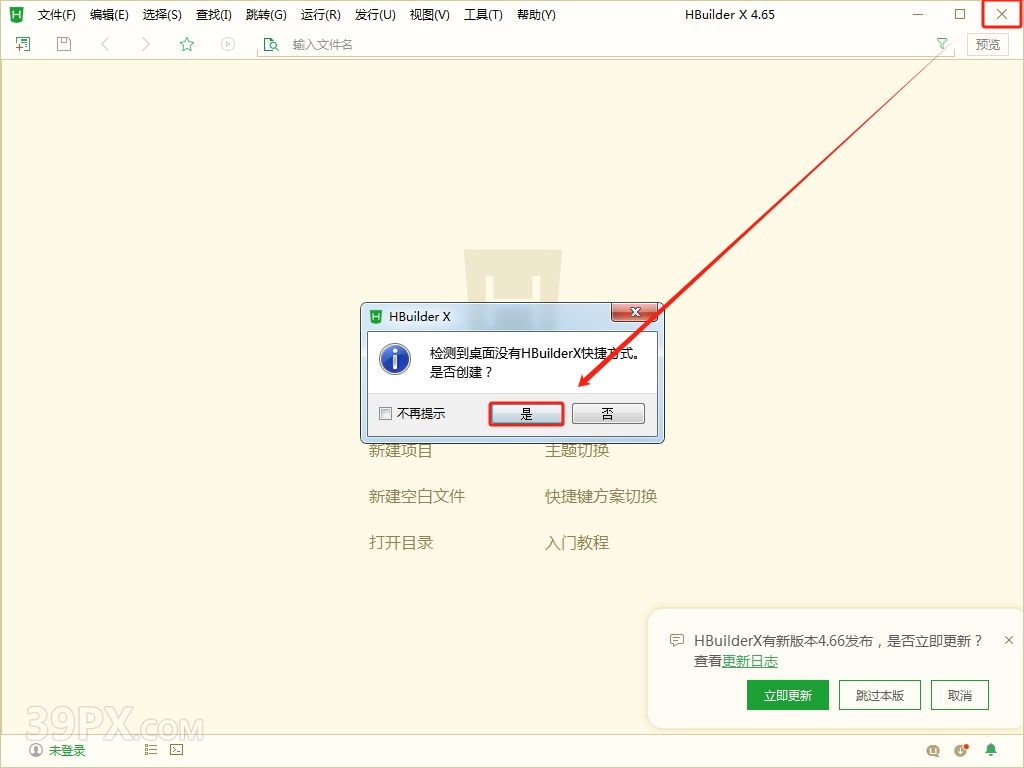
Task: Close the HBuilder X main window
Action: point(1002,14)
